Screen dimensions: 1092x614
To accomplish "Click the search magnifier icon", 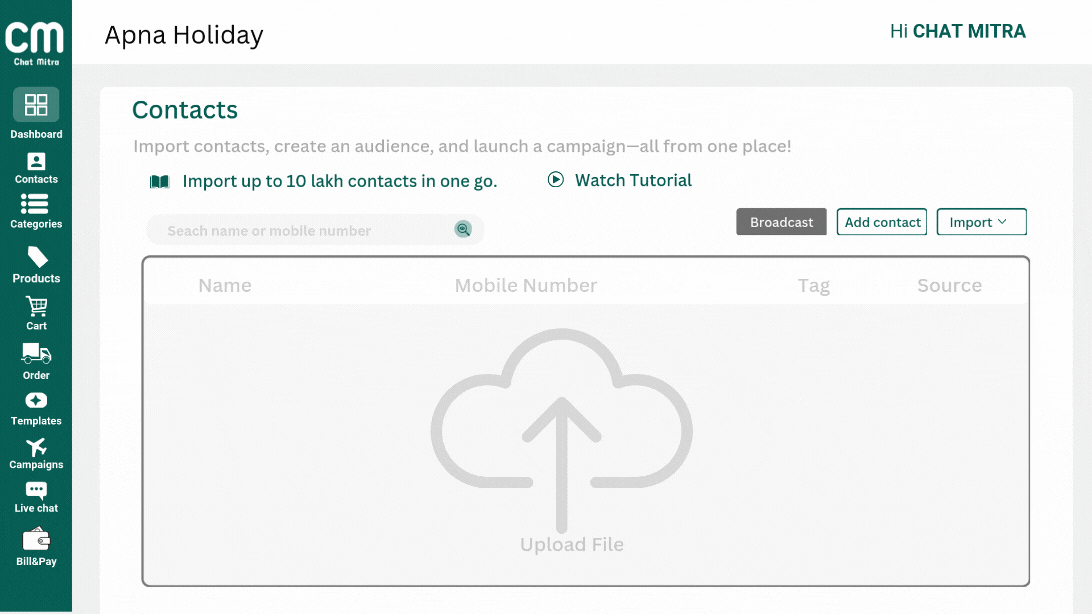I will tap(463, 230).
